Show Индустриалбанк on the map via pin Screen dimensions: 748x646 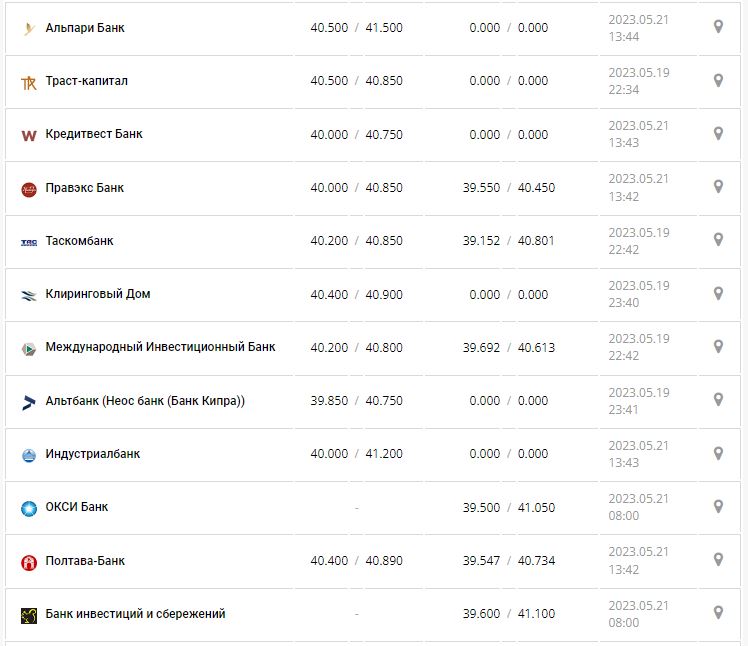tap(717, 454)
